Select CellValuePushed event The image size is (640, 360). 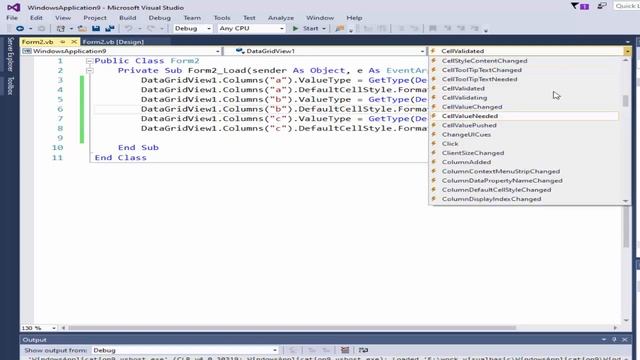coord(469,125)
